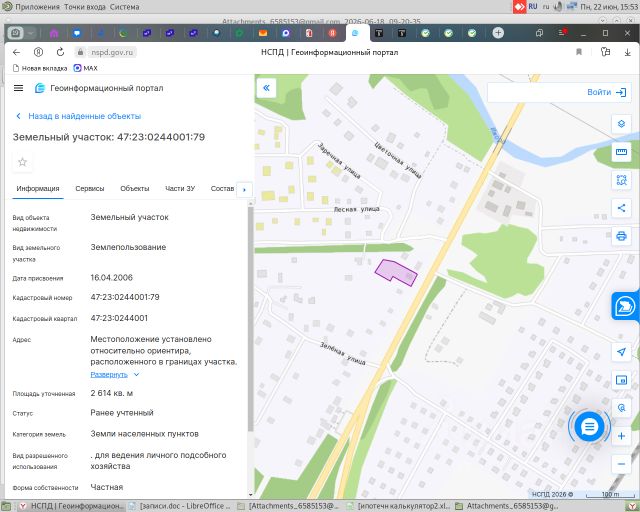Viewport: 640px width, 512px height.
Task: Show more tabs with right arrow
Action: pyautogui.click(x=244, y=189)
